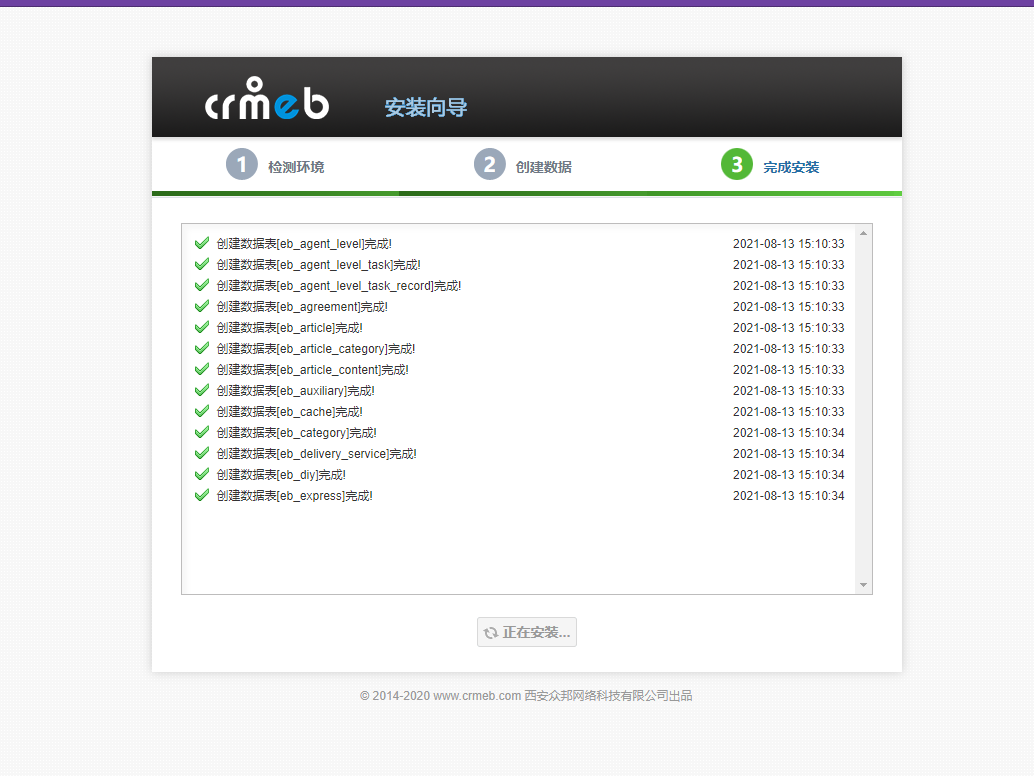Click scroll down arrow of log box

[x=863, y=585]
